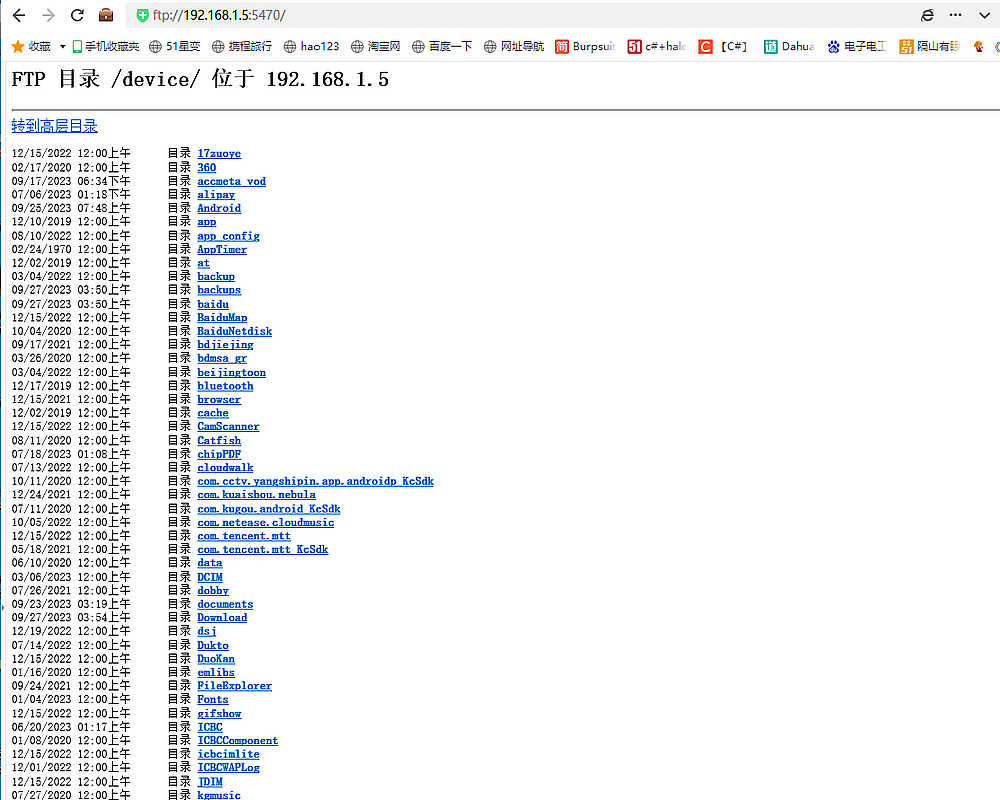1000x800 pixels.
Task: Click the ftp address bar field
Action: point(500,15)
